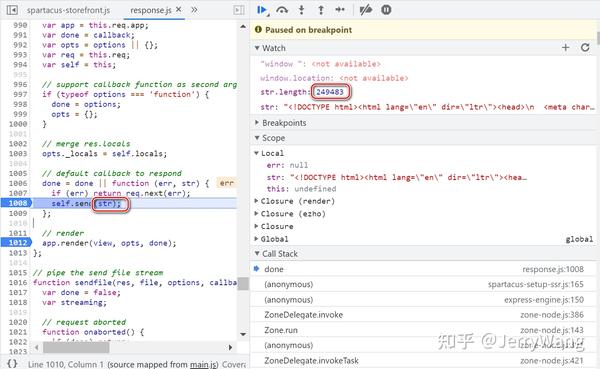The height and width of the screenshot is (369, 600).
Task: Expand Closure (render) scope
Action: click(295, 201)
